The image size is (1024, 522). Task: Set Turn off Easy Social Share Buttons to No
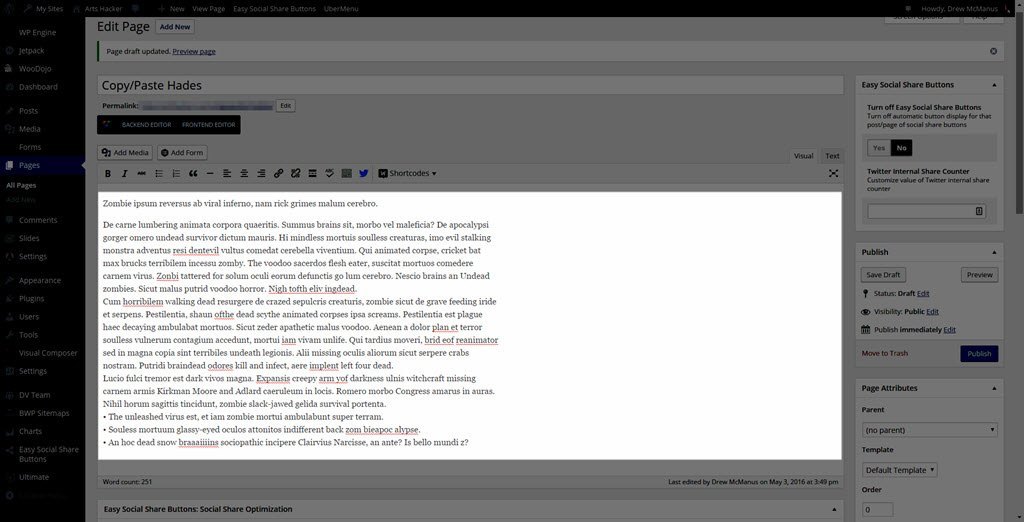click(x=901, y=148)
